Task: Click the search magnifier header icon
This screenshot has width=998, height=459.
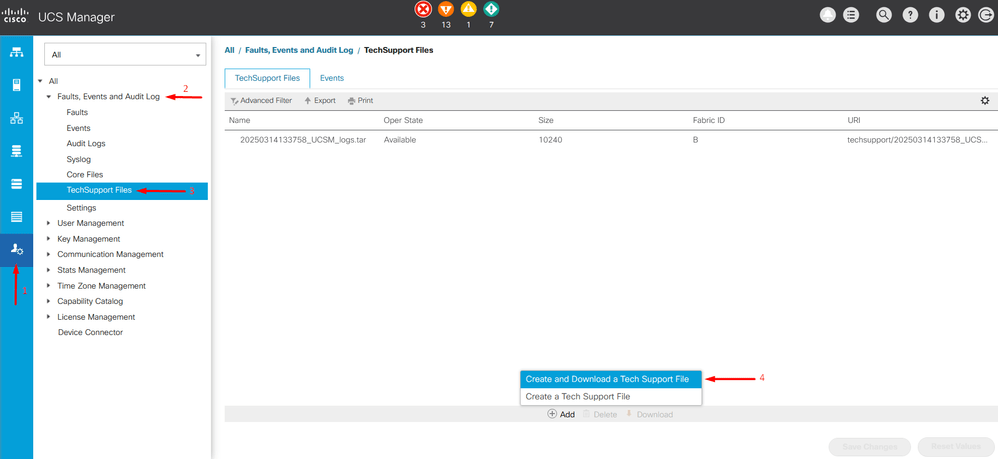Action: tap(883, 16)
